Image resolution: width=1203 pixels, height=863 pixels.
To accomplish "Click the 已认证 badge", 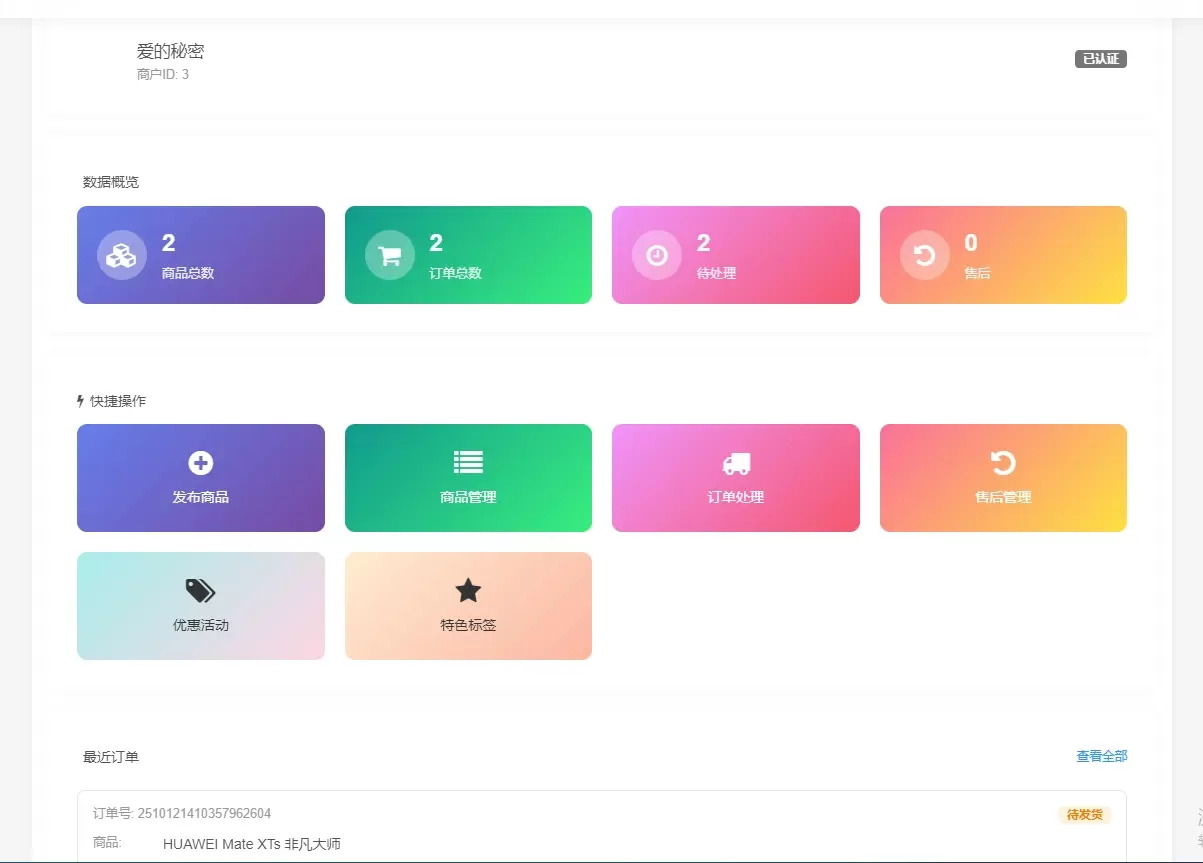I will pos(1101,59).
